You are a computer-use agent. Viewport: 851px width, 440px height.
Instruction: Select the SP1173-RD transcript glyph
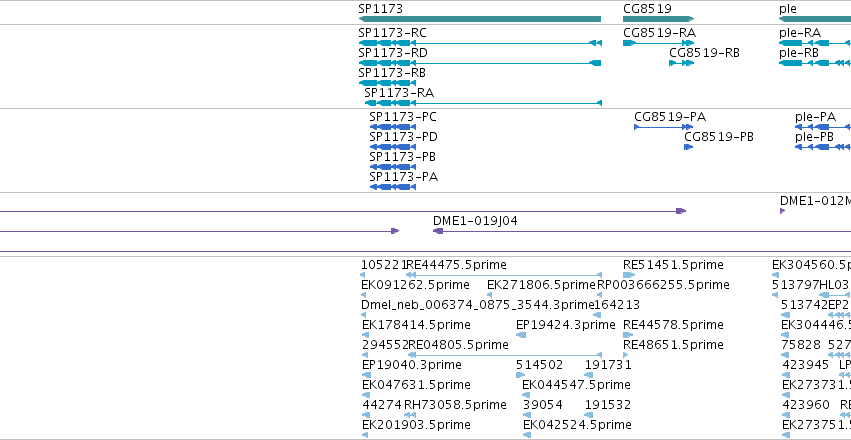(x=480, y=63)
